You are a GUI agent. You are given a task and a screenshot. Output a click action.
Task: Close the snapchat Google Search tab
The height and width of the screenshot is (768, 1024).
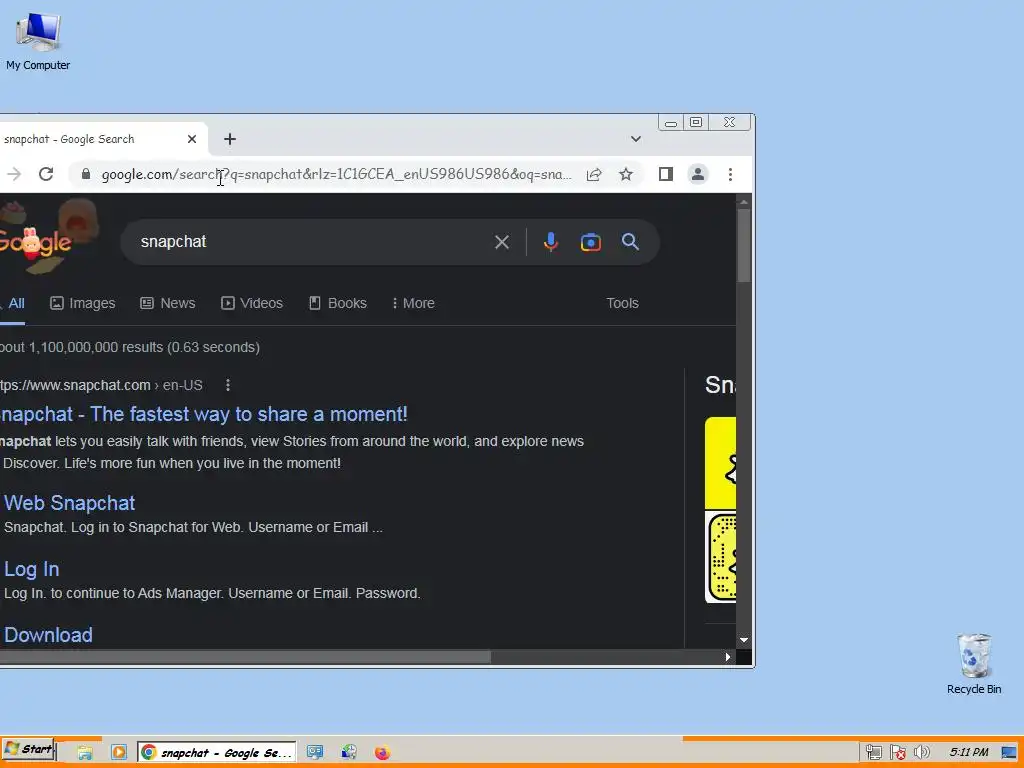tap(191, 139)
